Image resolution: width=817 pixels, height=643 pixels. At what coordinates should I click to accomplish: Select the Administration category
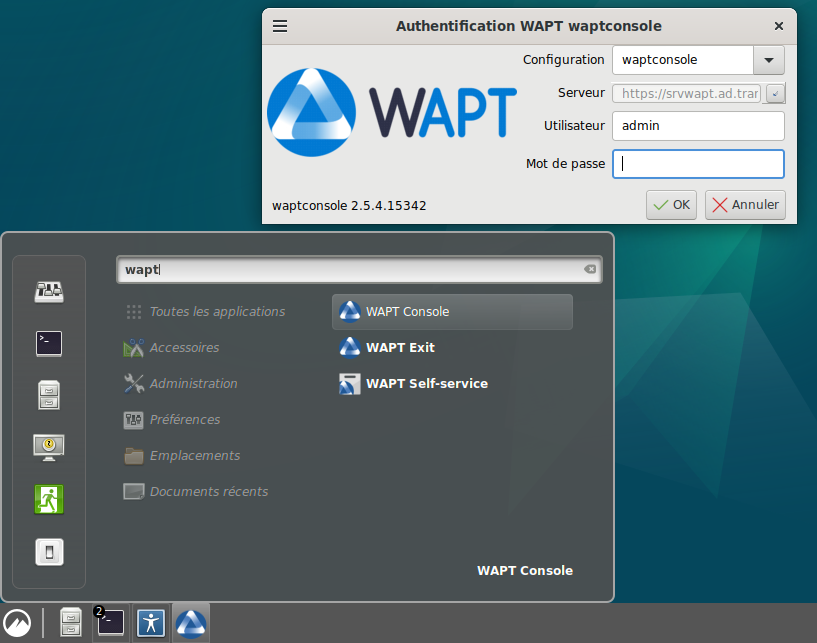point(181,384)
